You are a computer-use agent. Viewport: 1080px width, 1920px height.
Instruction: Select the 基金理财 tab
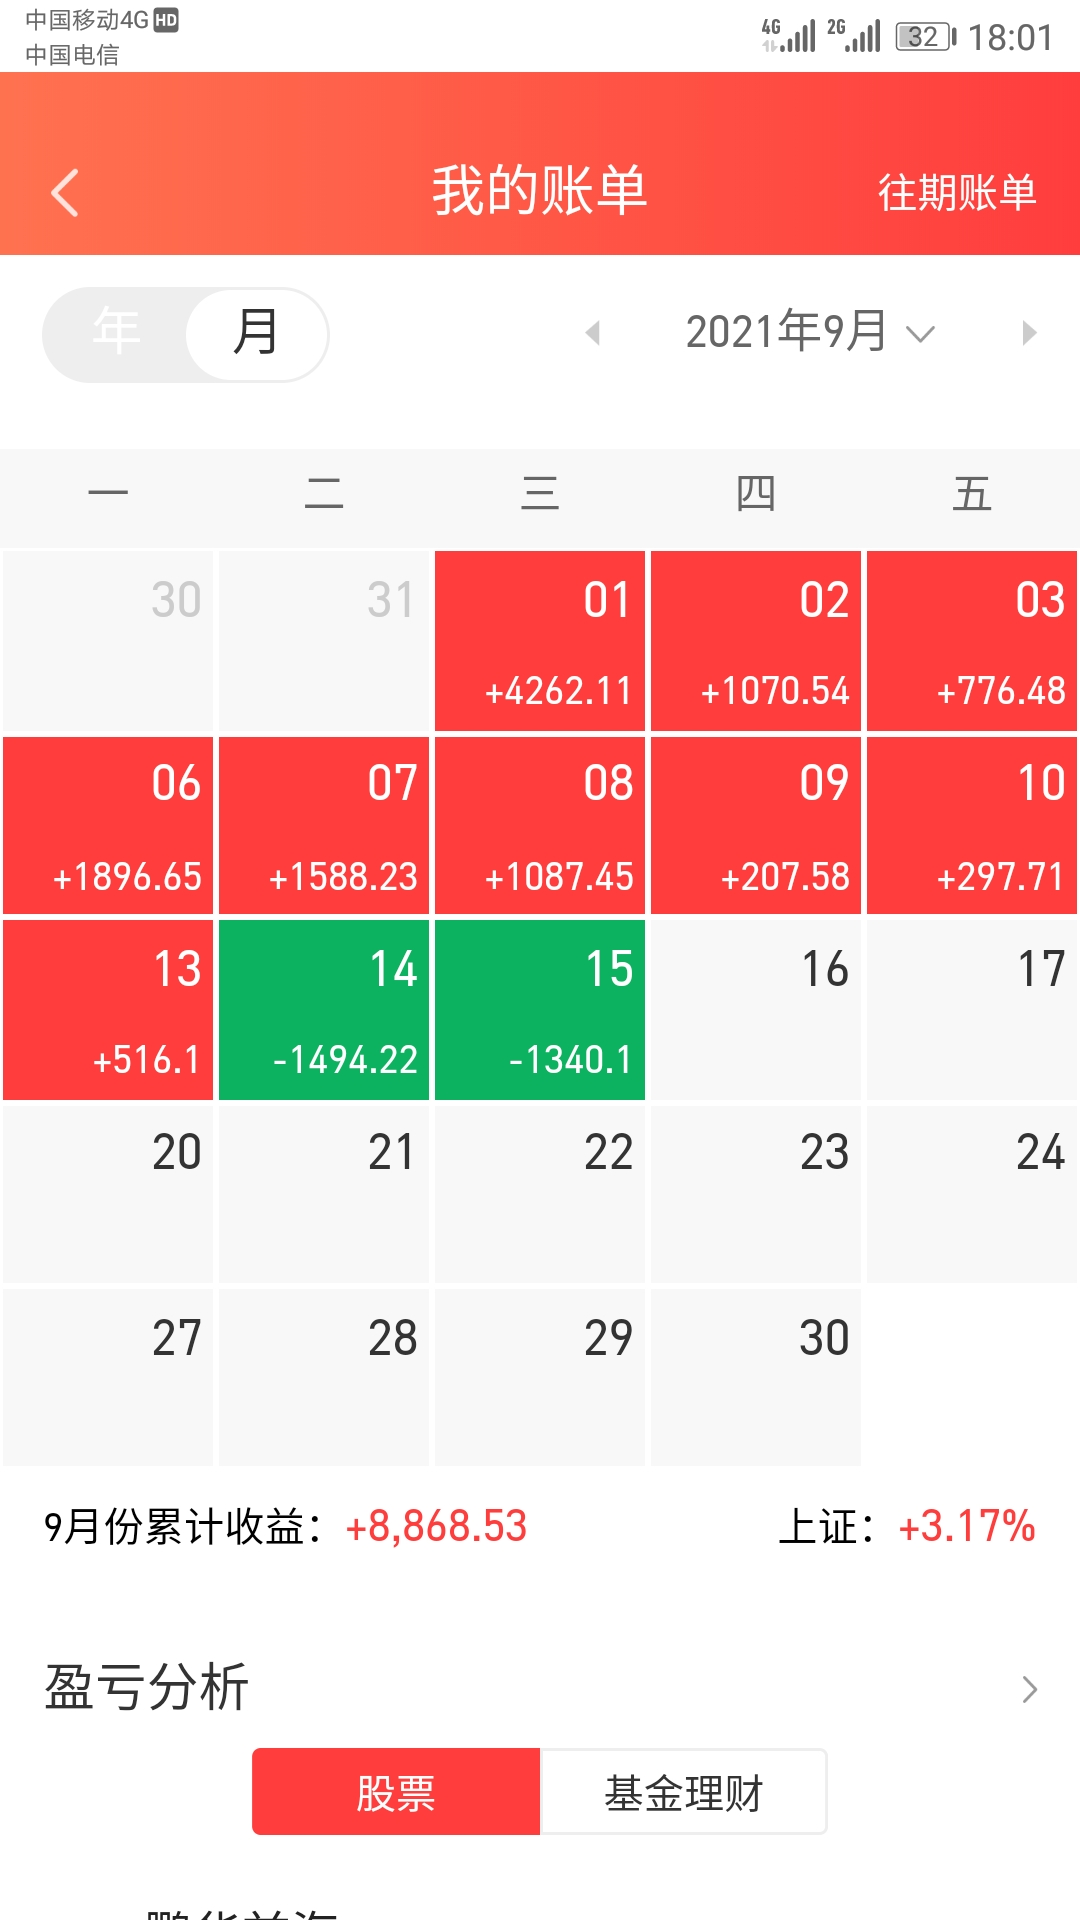pos(683,1792)
